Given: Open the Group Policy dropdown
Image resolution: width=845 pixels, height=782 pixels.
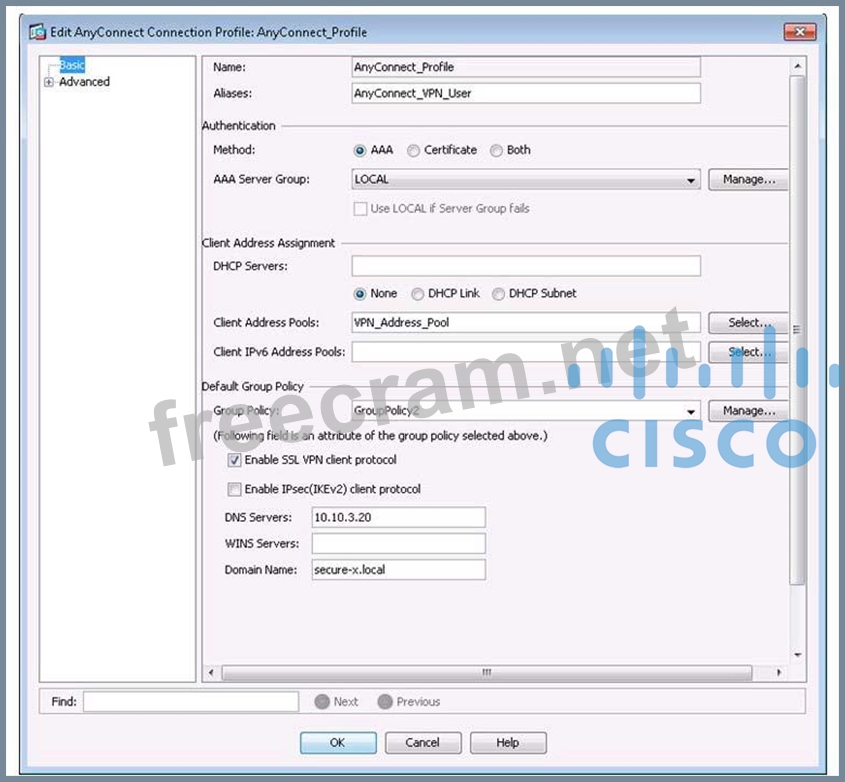Looking at the screenshot, I should (691, 412).
